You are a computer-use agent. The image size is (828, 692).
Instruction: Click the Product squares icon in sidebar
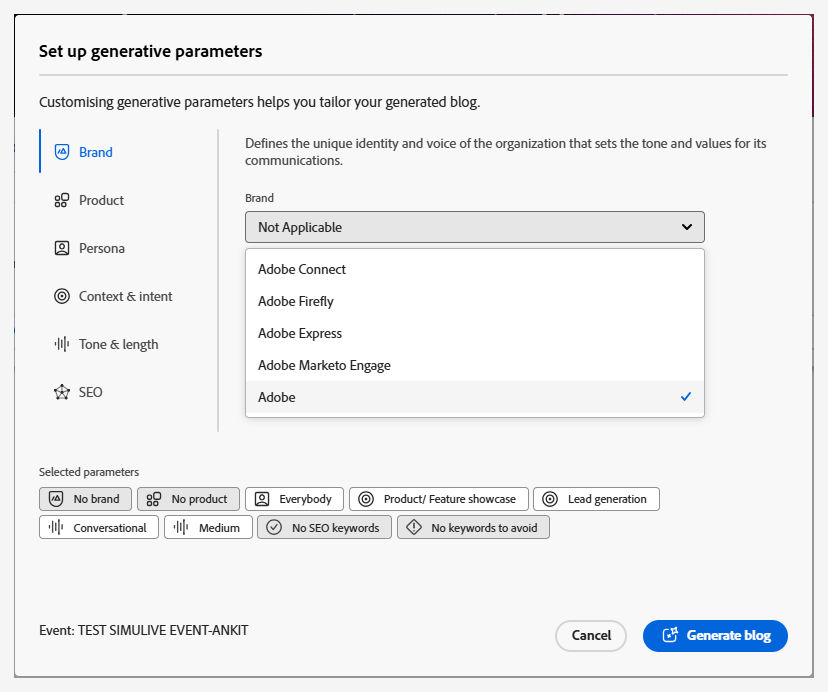(62, 200)
